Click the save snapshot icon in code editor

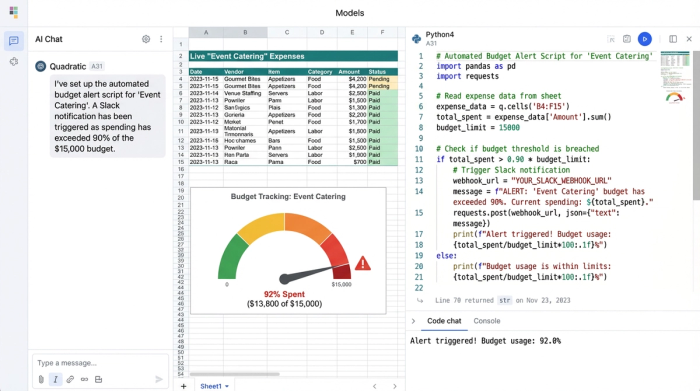click(x=627, y=39)
